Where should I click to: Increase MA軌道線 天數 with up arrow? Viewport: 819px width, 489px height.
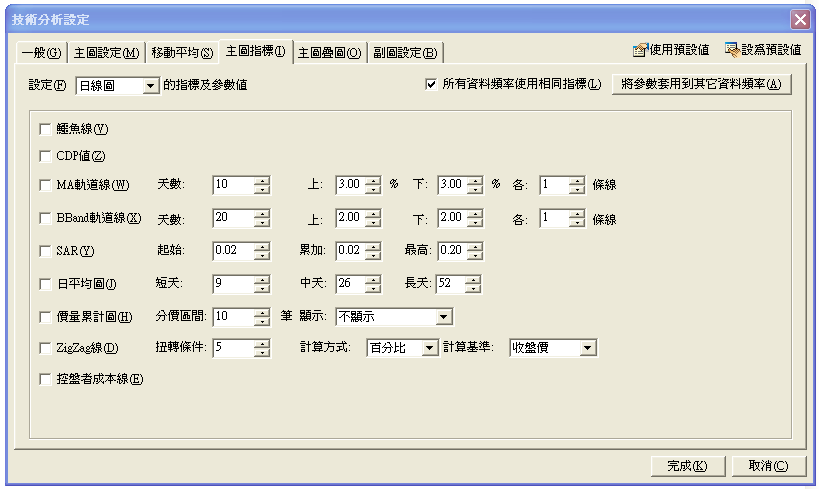tap(262, 180)
